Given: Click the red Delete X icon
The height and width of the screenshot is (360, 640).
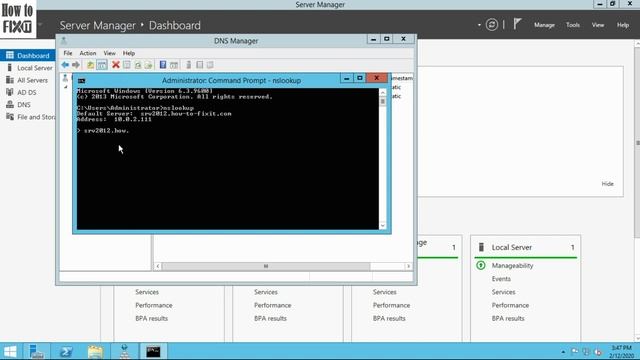Looking at the screenshot, I should (116, 64).
